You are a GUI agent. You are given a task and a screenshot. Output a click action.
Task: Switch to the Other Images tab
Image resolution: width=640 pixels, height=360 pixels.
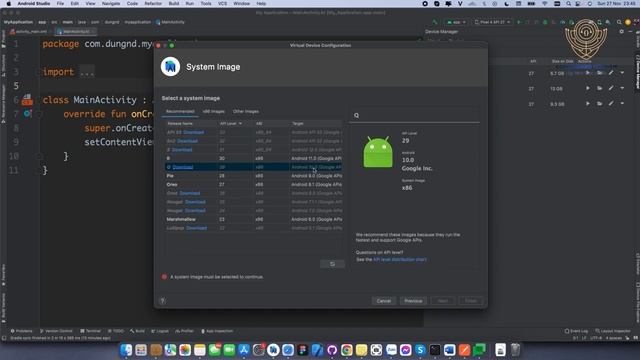point(246,111)
